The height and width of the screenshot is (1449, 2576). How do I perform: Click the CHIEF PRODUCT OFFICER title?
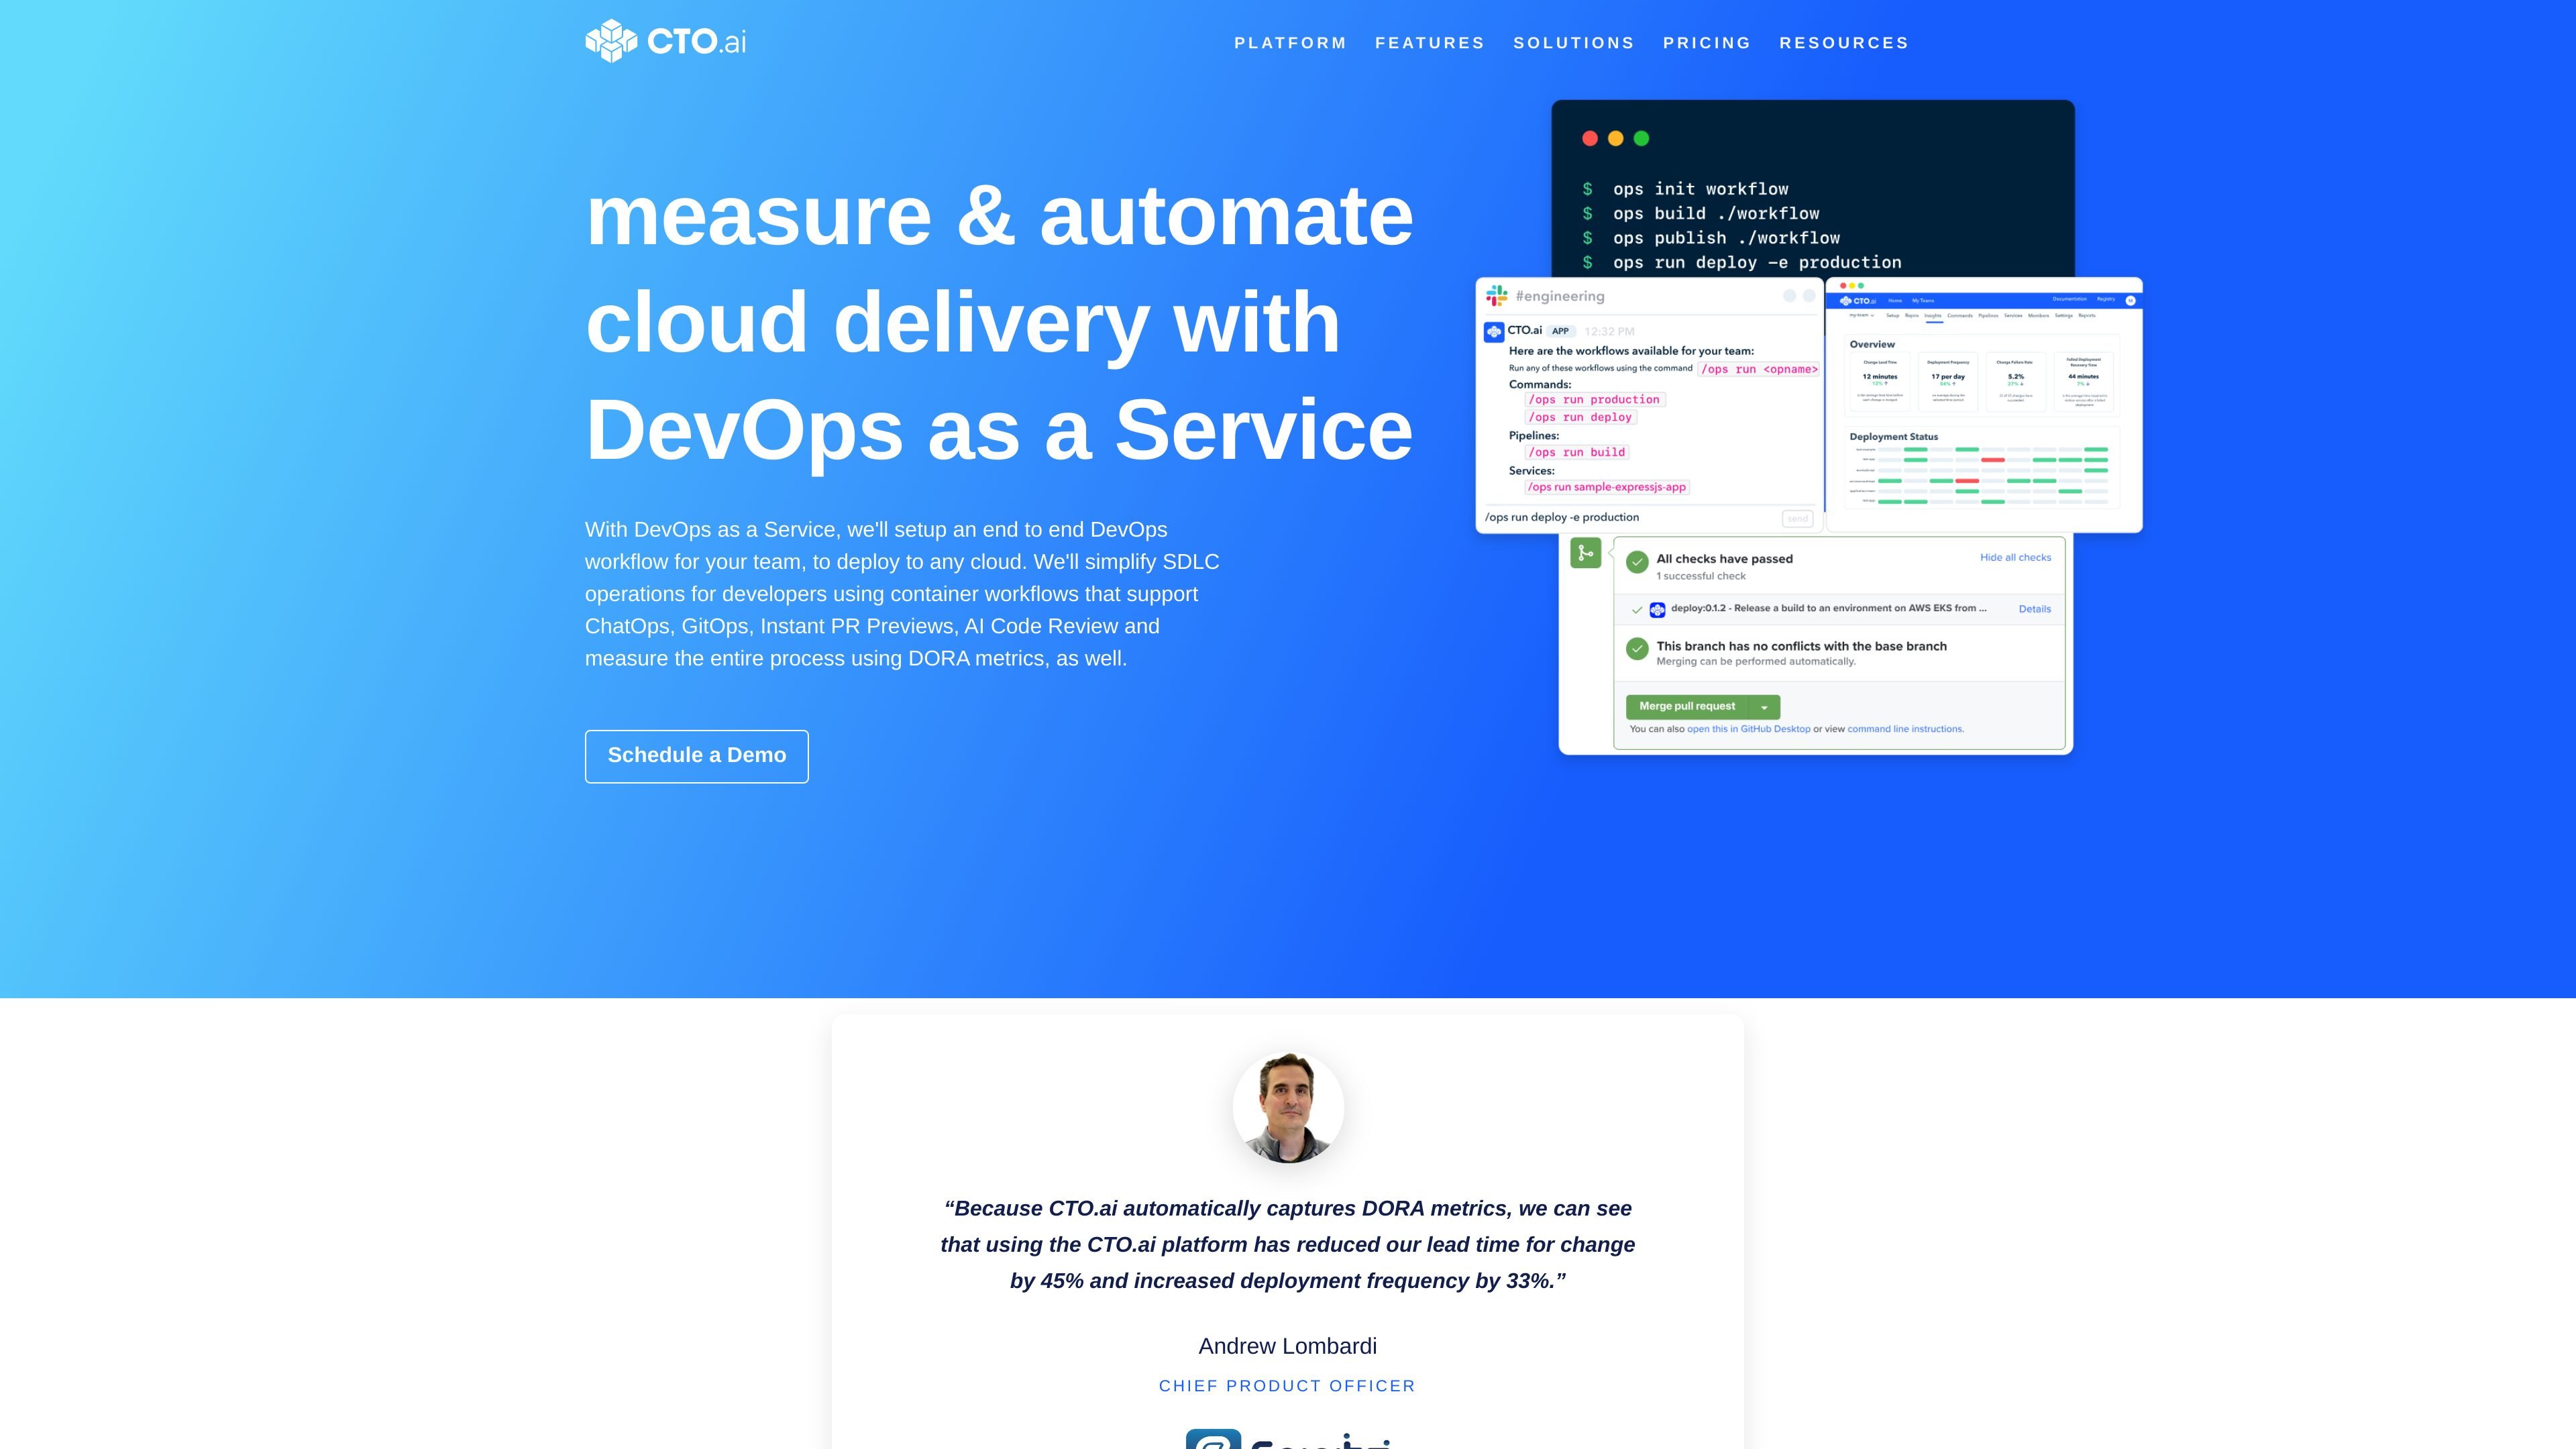pos(1288,1386)
